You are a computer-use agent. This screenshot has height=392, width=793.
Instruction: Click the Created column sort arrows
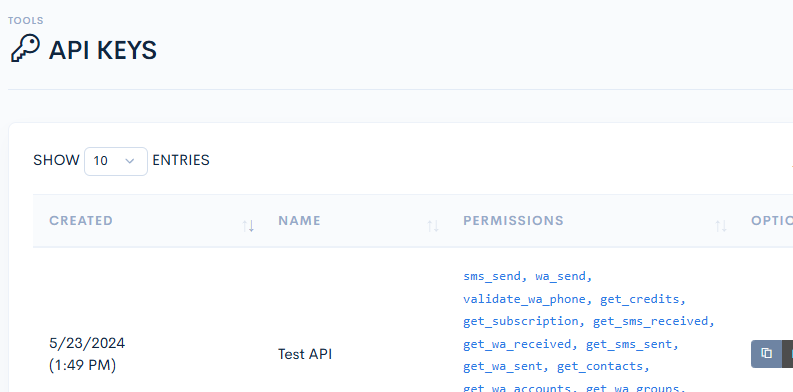[248, 226]
